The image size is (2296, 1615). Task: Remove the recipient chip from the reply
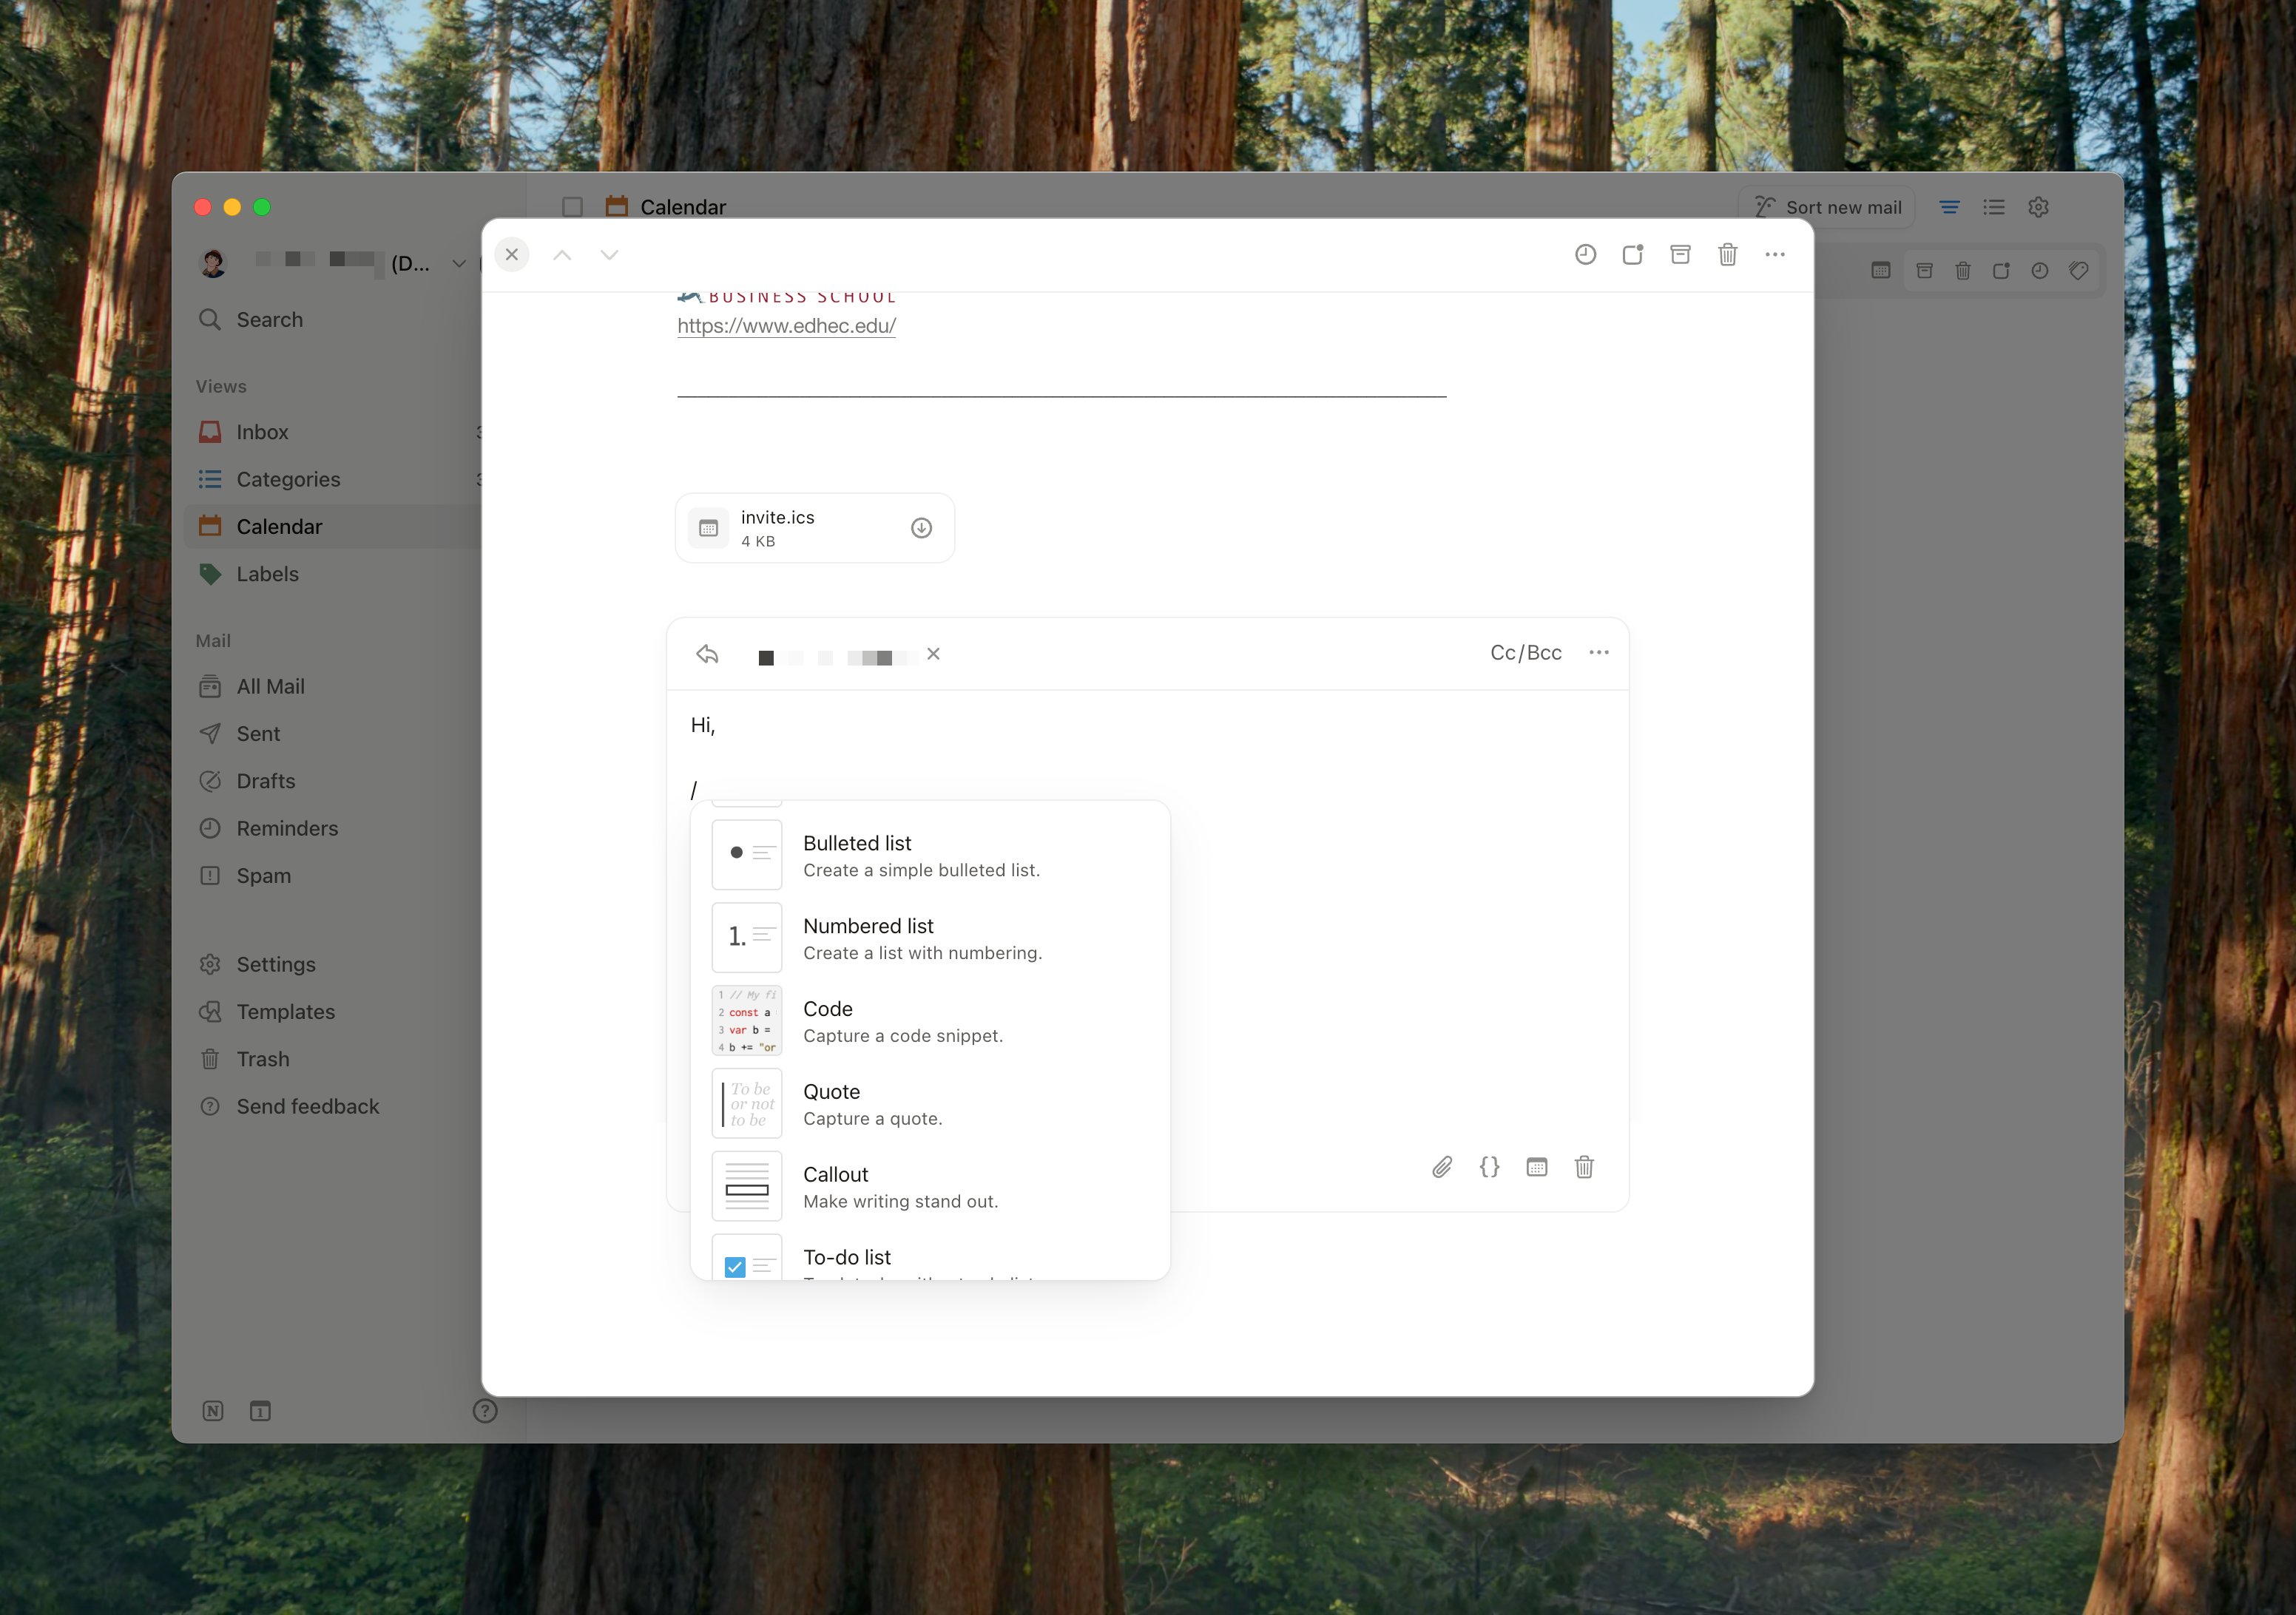pos(933,654)
